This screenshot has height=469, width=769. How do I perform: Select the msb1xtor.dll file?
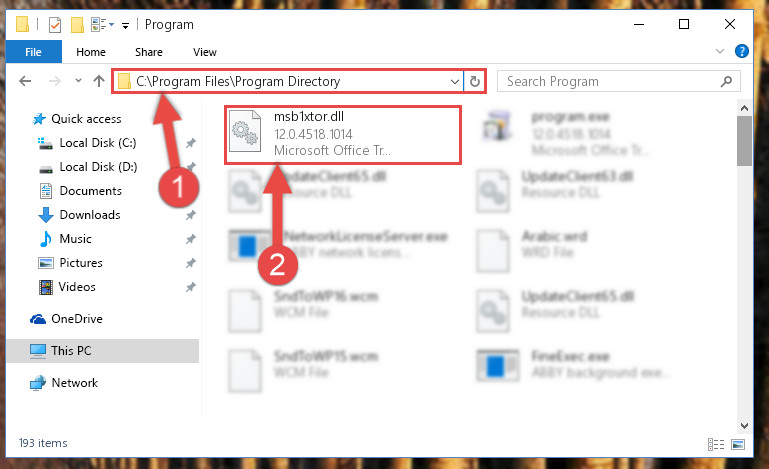pyautogui.click(x=343, y=135)
